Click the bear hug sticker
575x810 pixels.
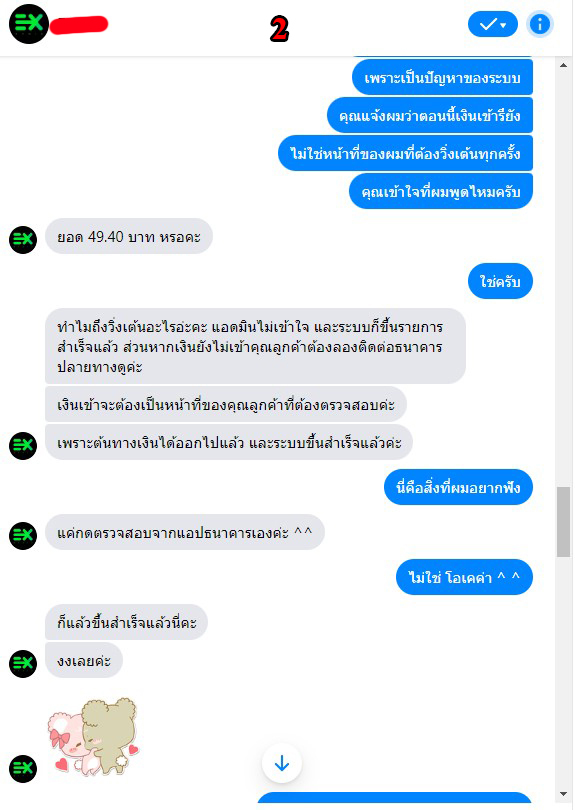tap(93, 736)
